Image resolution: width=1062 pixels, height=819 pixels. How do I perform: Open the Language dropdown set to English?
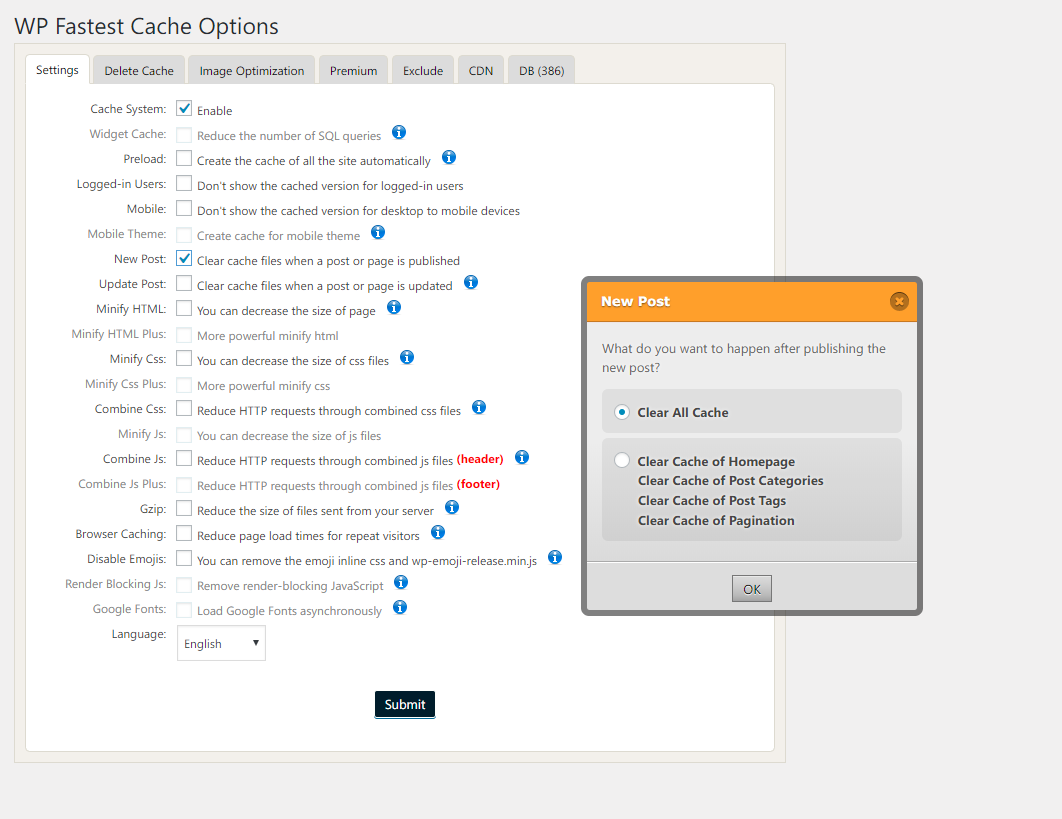click(221, 643)
